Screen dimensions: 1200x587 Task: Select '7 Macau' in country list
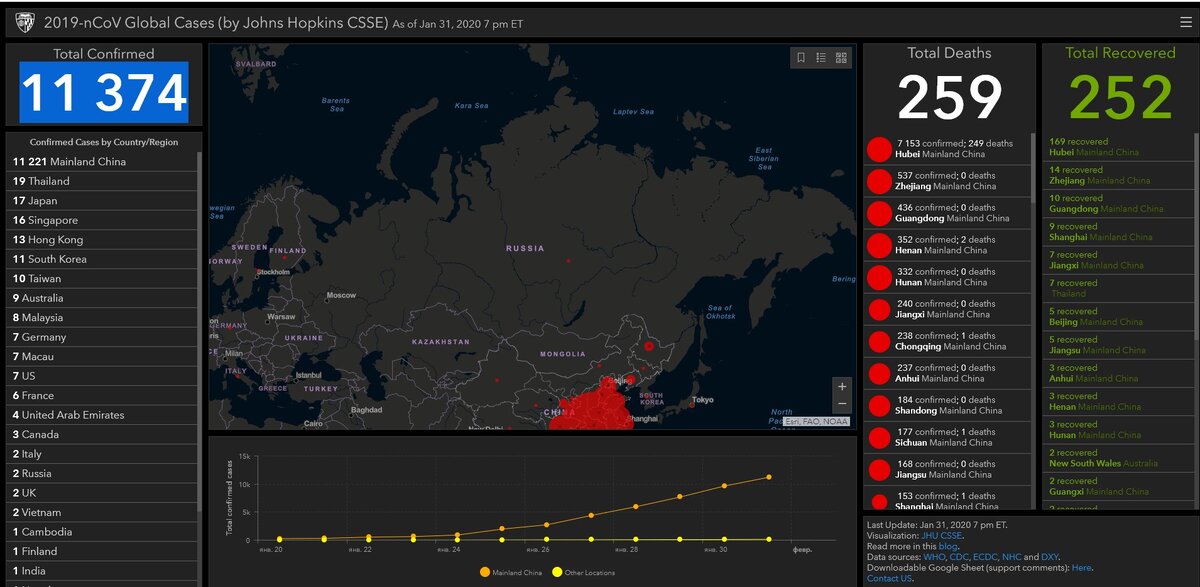(101, 356)
